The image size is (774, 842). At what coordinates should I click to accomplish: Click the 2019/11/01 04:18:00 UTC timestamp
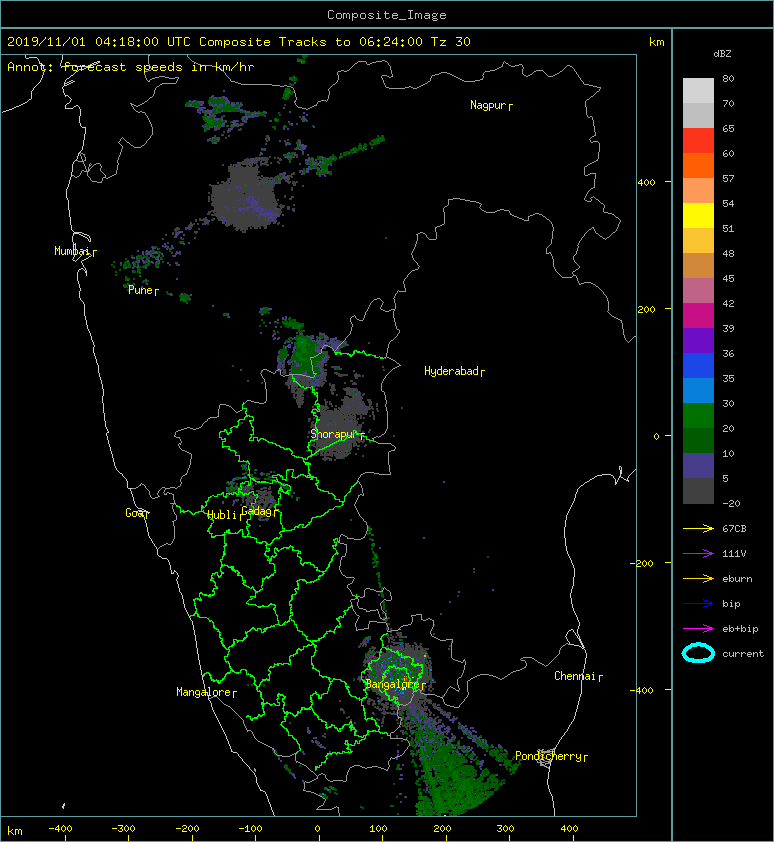coord(99,42)
